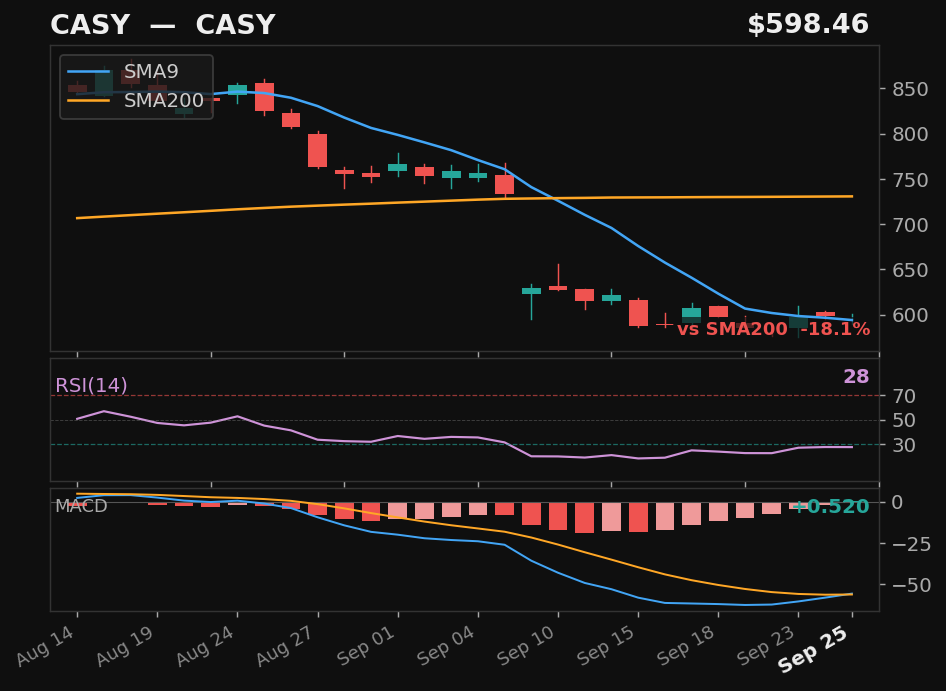This screenshot has width=946, height=691.
Task: Click the Sep 04 date label
Action: point(446,646)
